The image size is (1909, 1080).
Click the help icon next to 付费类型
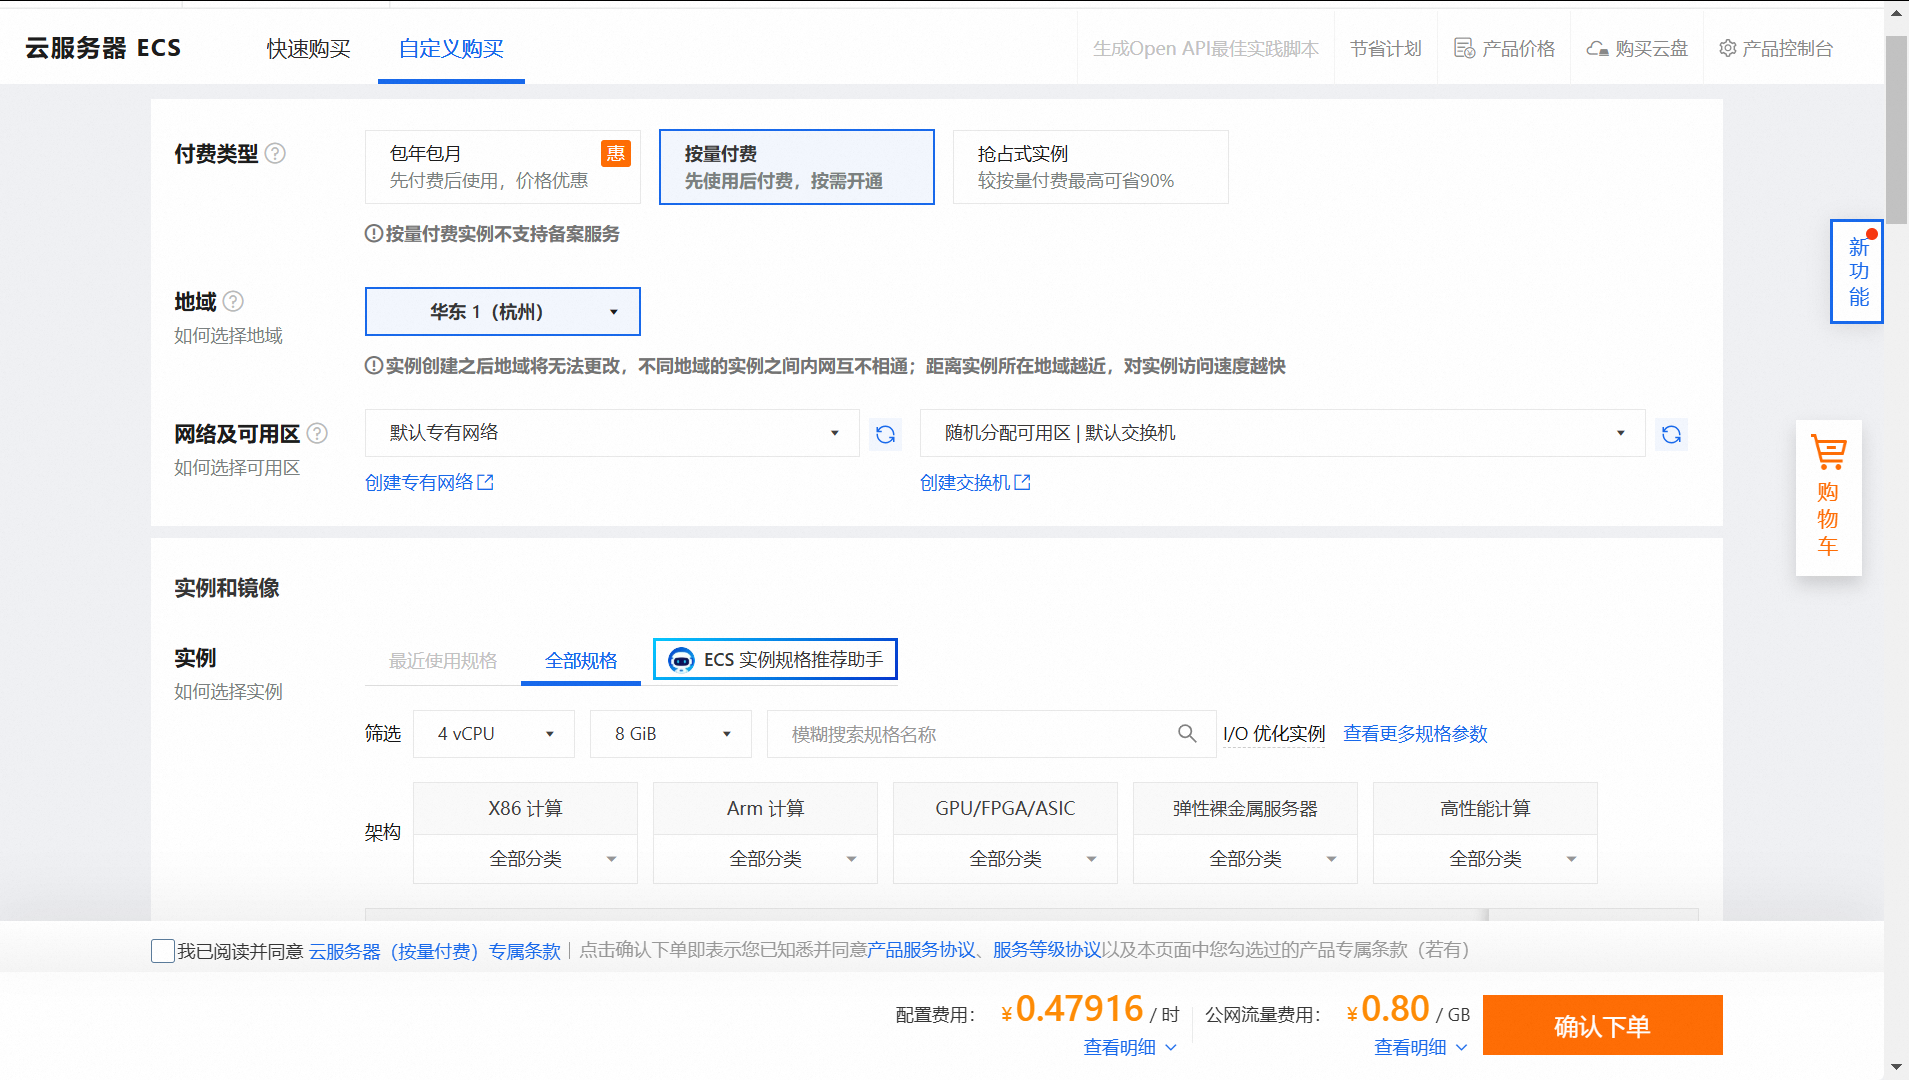coord(275,153)
